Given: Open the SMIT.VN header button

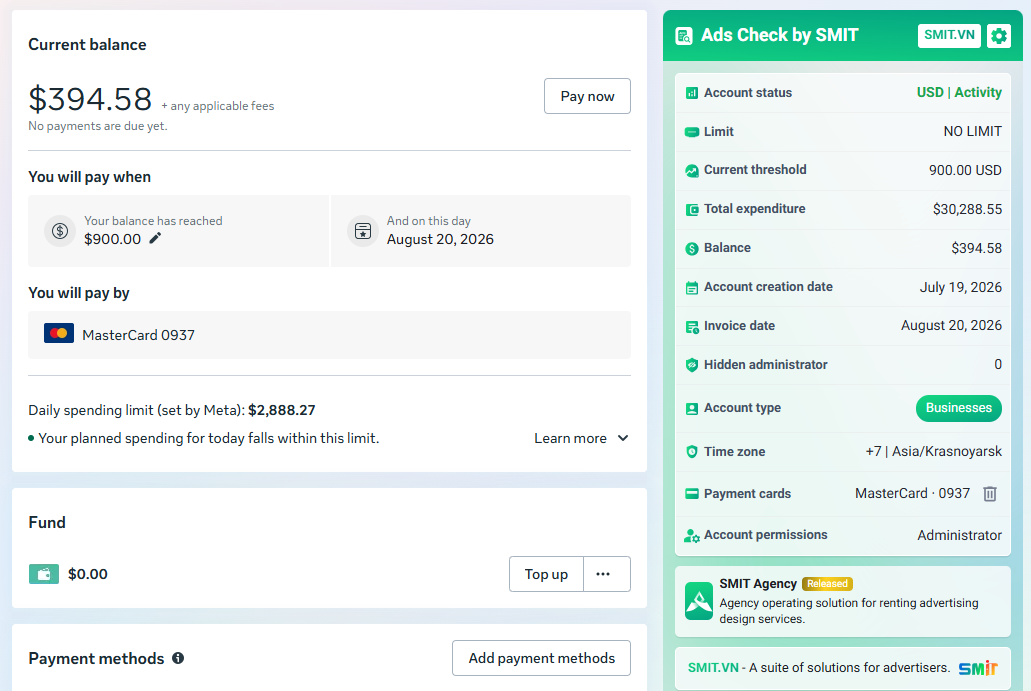Looking at the screenshot, I should [x=949, y=36].
